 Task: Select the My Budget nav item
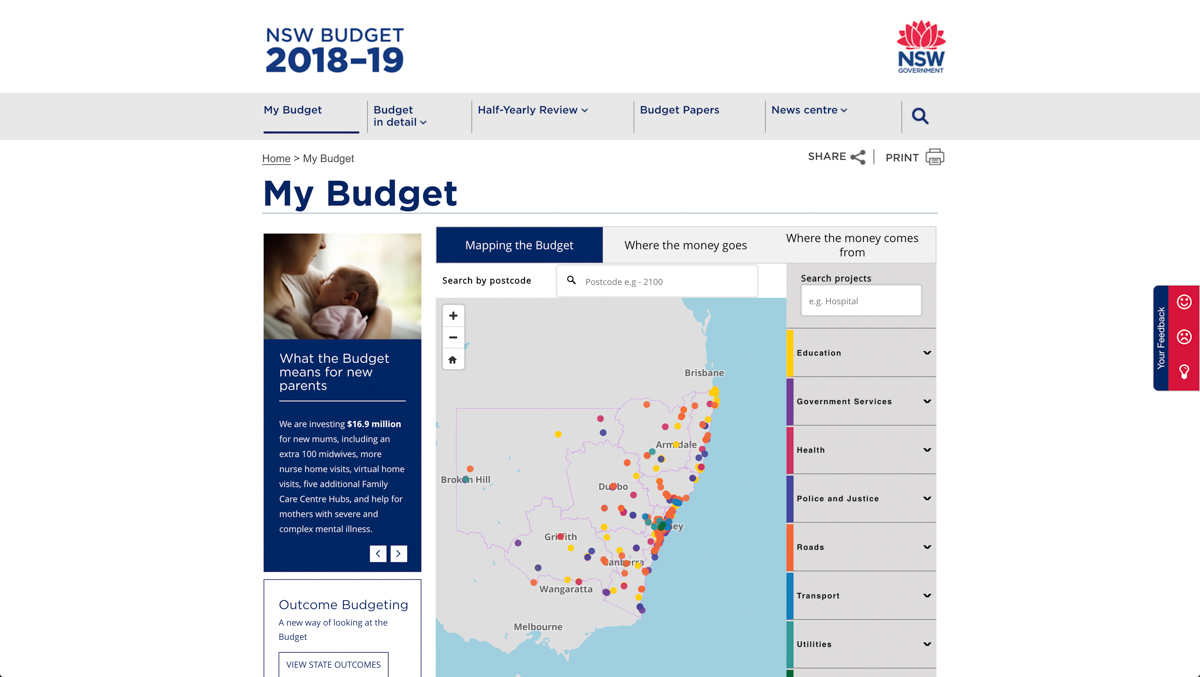[293, 110]
